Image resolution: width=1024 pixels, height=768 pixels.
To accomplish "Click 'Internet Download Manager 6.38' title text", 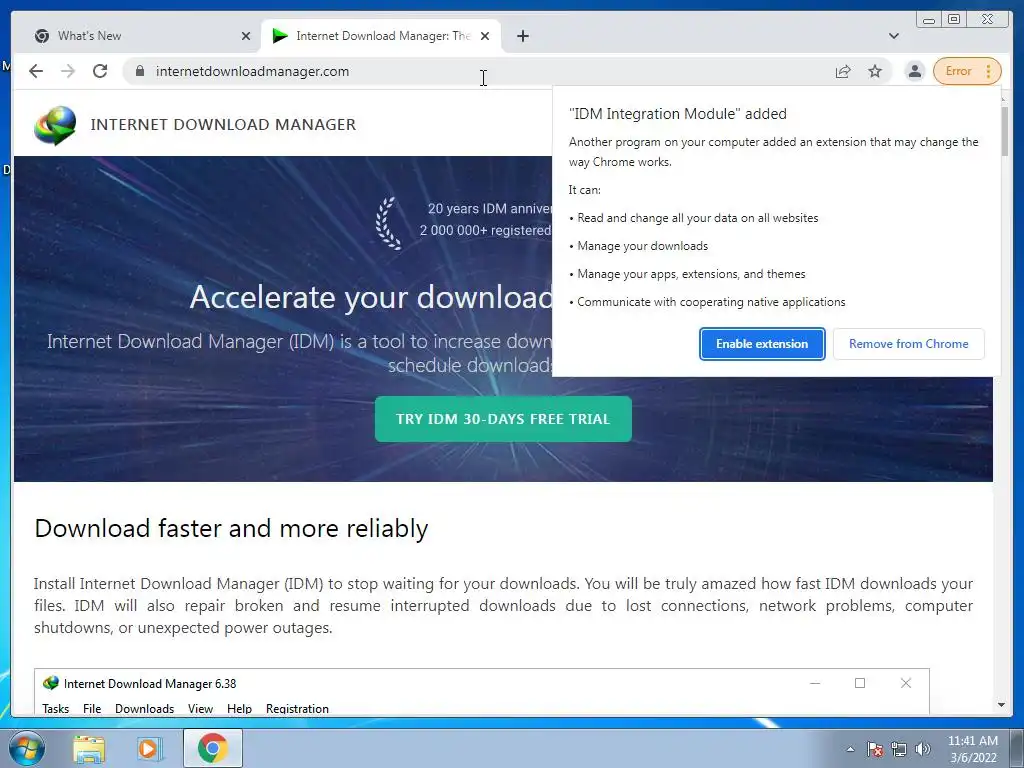I will pos(150,684).
